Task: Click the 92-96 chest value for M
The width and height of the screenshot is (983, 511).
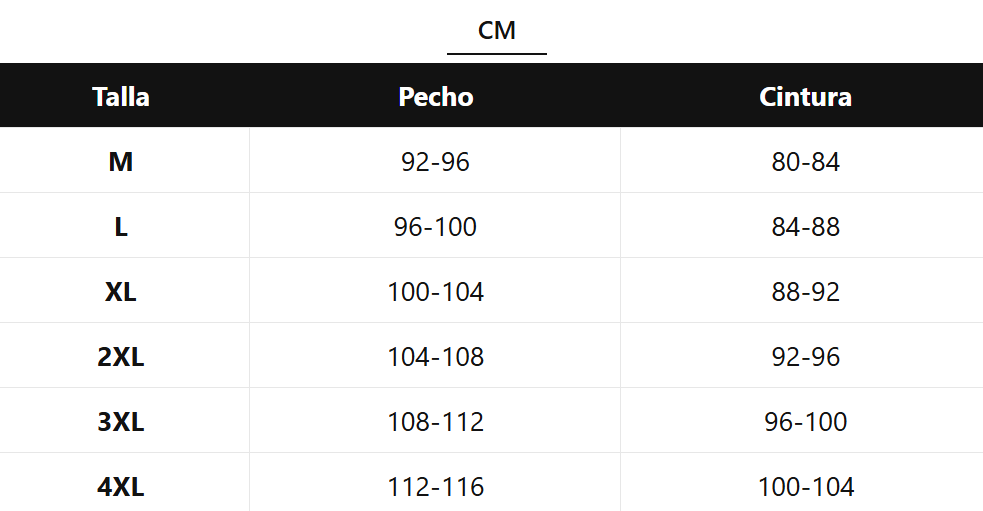Action: pos(436,162)
